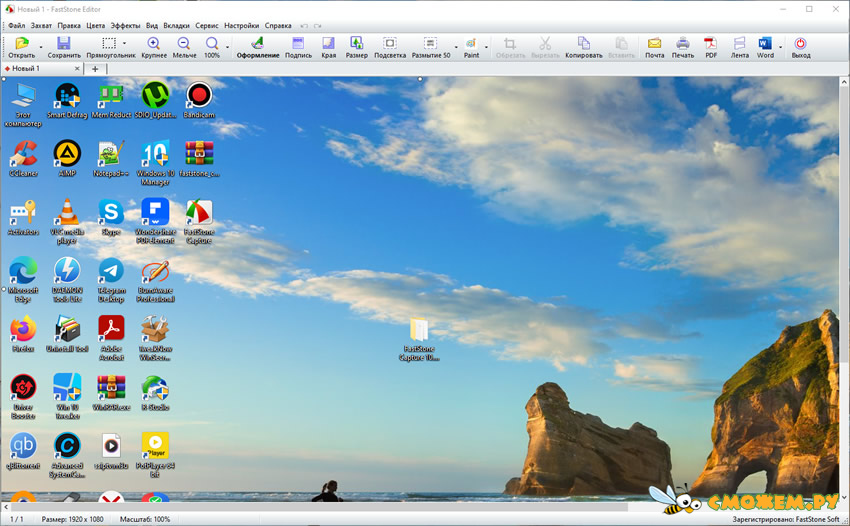Open the Файл menu
The width and height of the screenshot is (850, 526).
click(x=17, y=25)
